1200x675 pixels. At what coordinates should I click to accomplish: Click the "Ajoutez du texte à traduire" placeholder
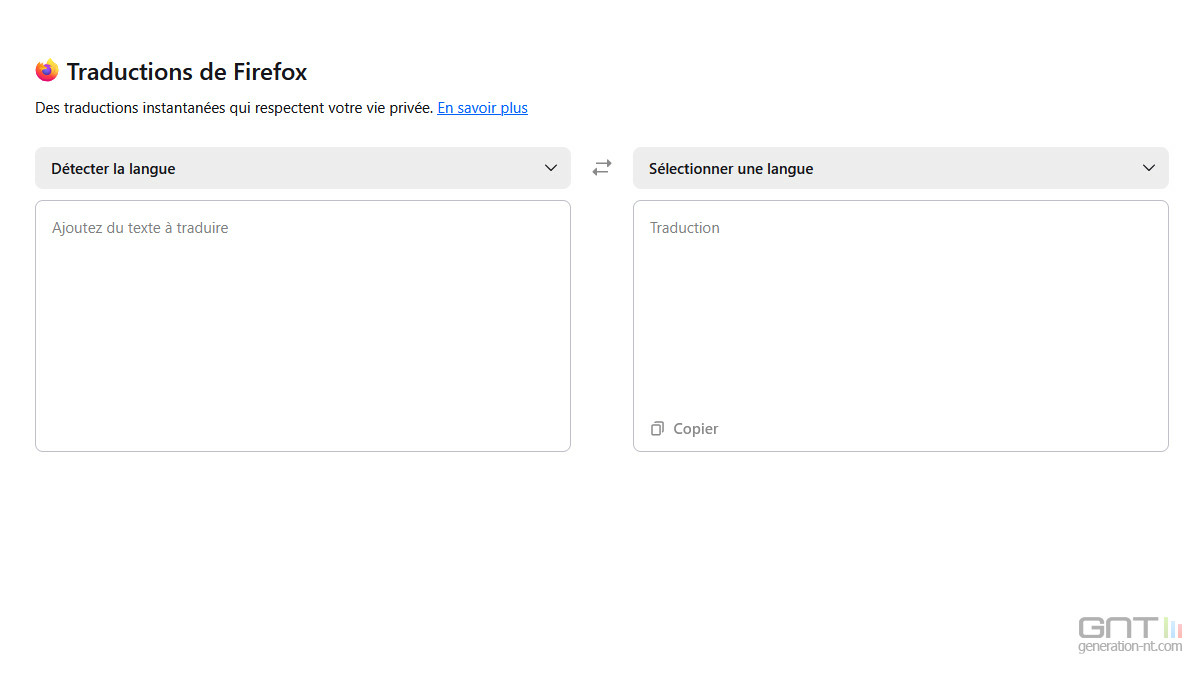(x=140, y=228)
